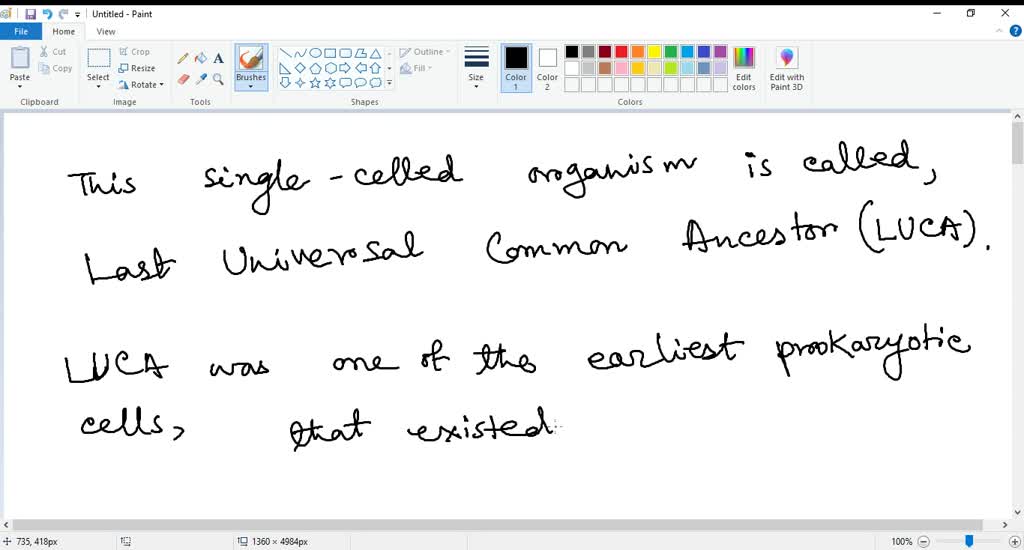1024x550 pixels.
Task: Set Color 1 as the active color
Action: [516, 66]
